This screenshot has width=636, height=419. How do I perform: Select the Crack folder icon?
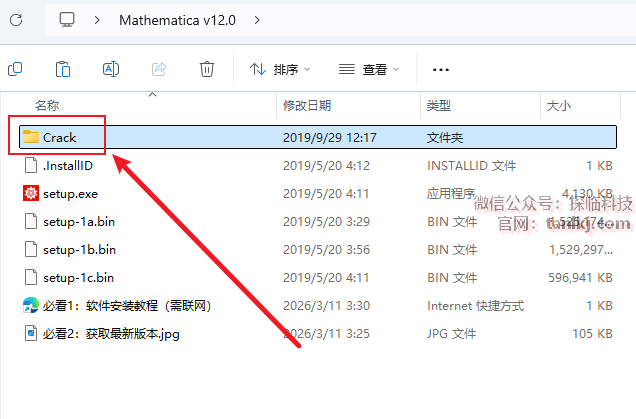pos(31,137)
